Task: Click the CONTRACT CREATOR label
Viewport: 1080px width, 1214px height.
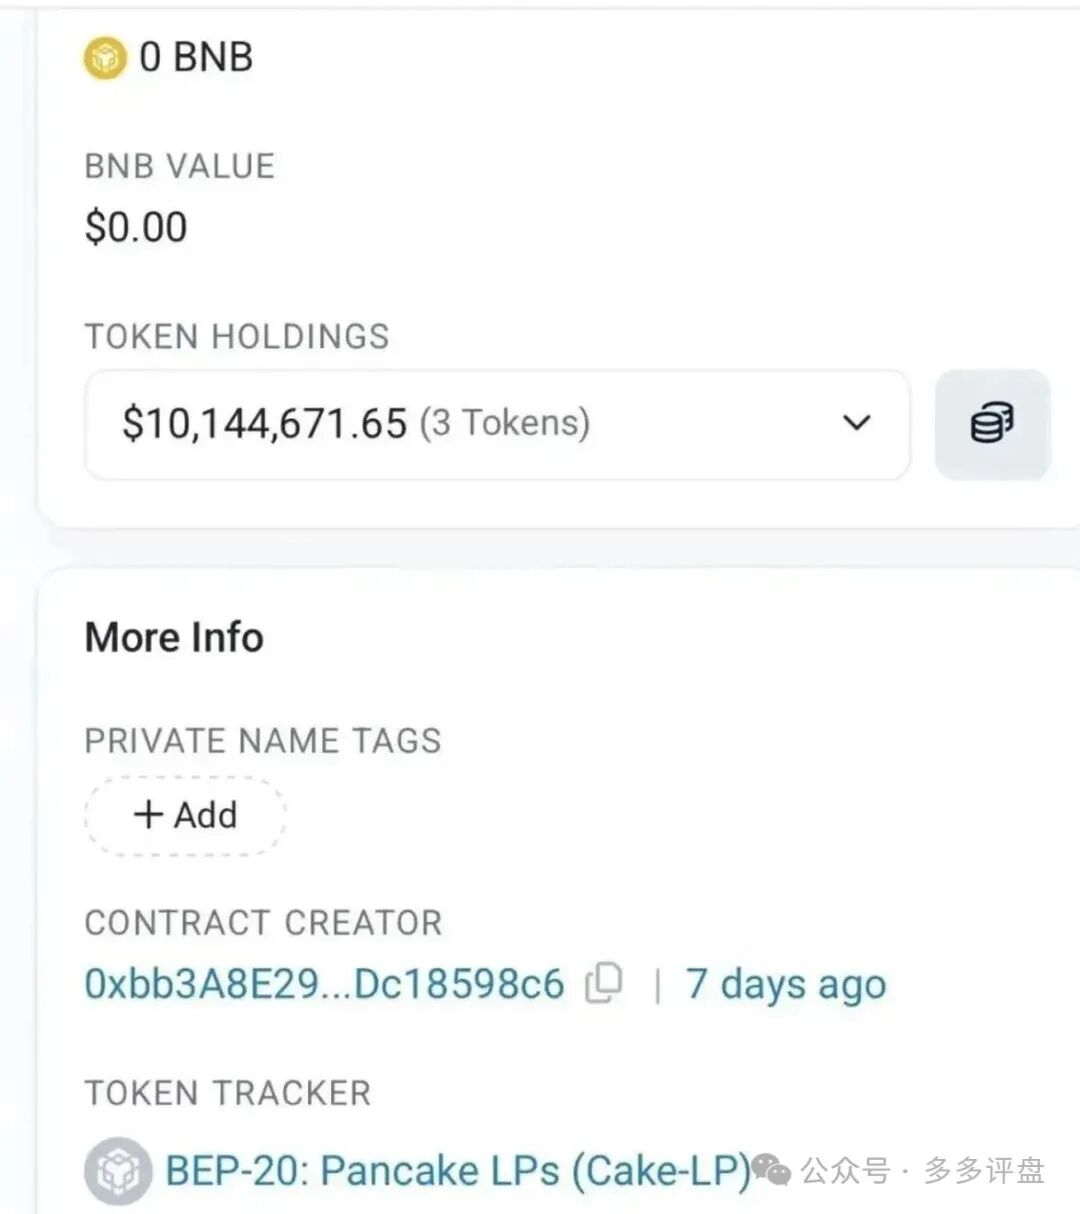Action: [263, 922]
